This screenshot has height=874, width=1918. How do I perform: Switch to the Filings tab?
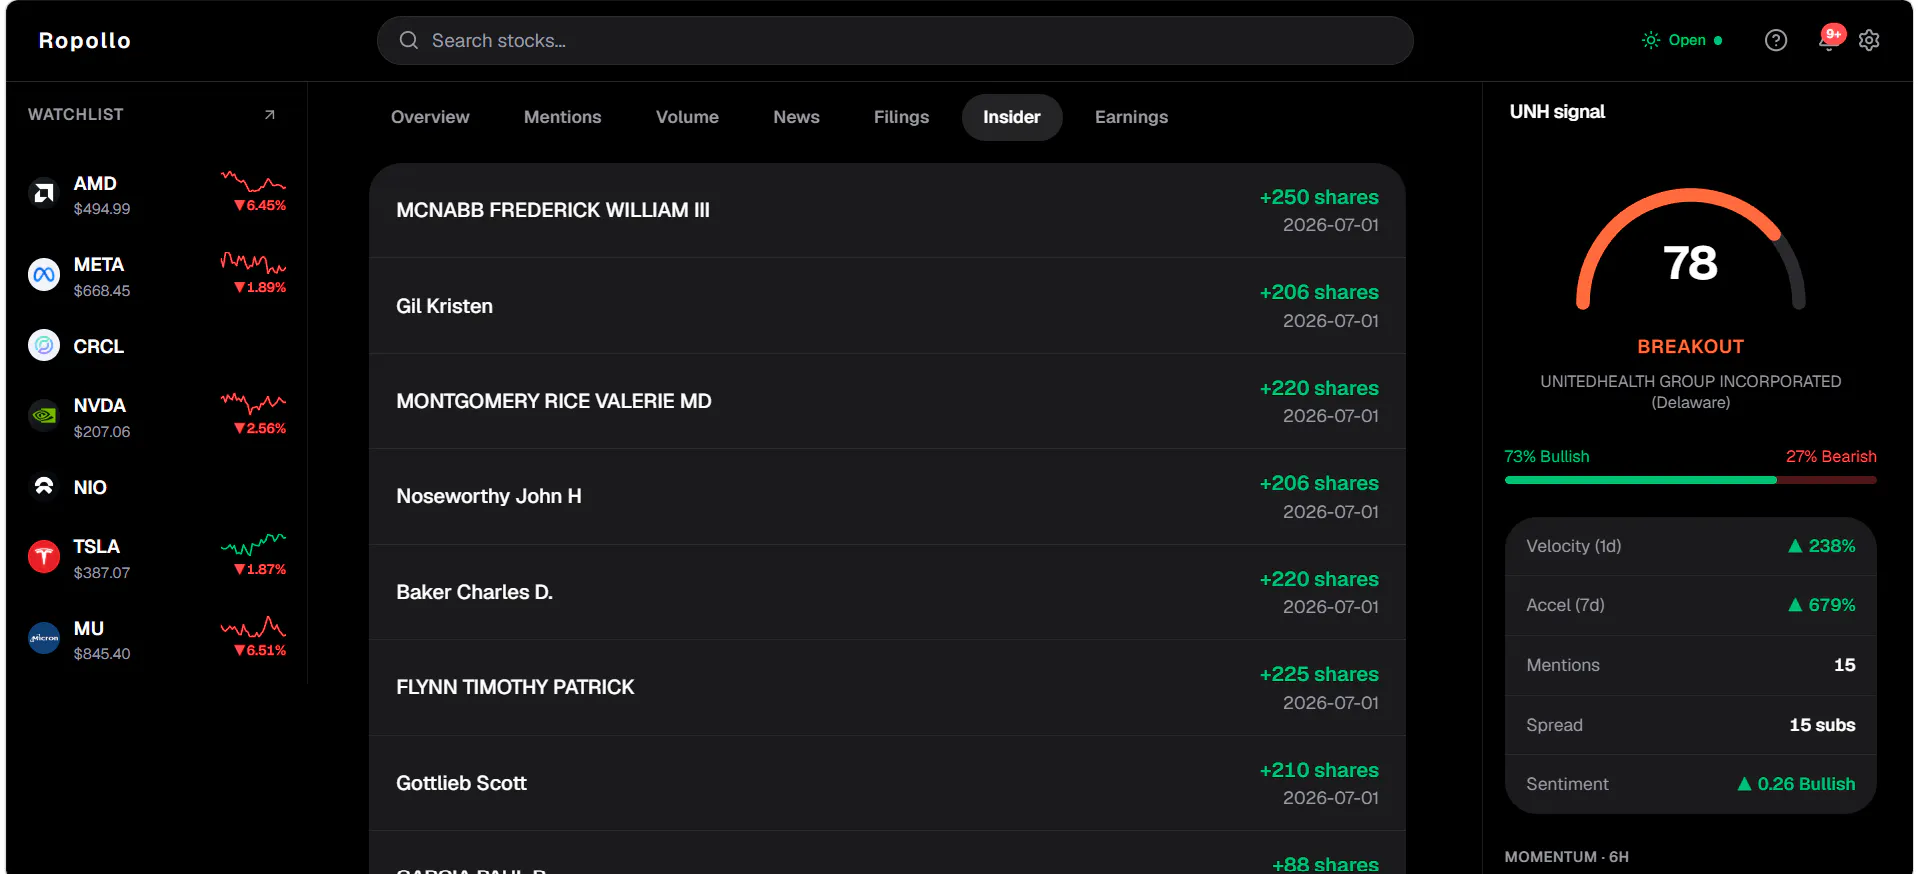click(x=901, y=117)
